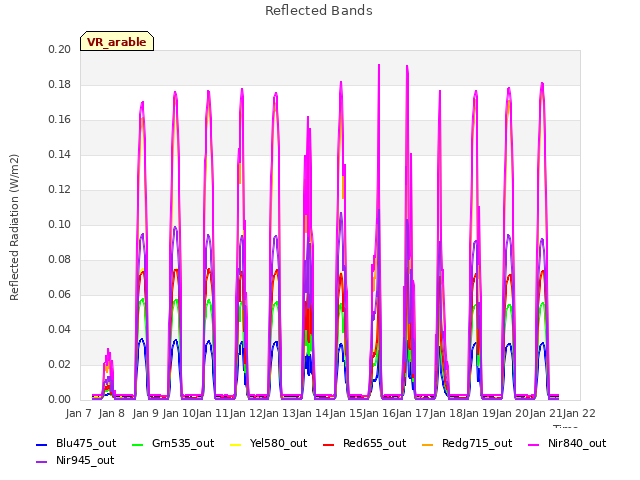Click the Jan 10 x-axis label
Screen dimensions: 640x480
[x=179, y=413]
